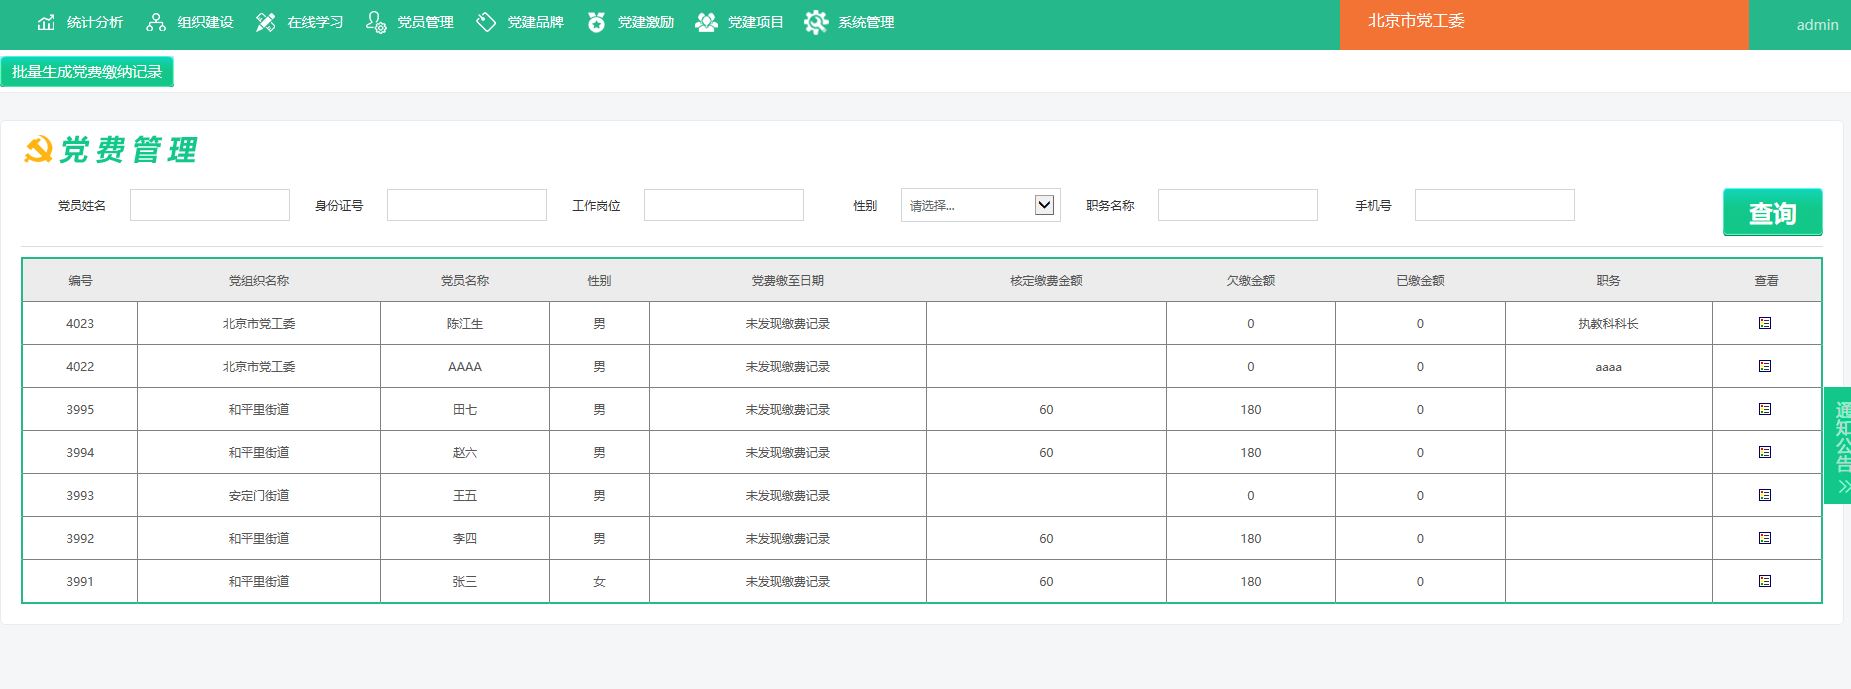Click the view icon for 陈江生 row

[1764, 323]
